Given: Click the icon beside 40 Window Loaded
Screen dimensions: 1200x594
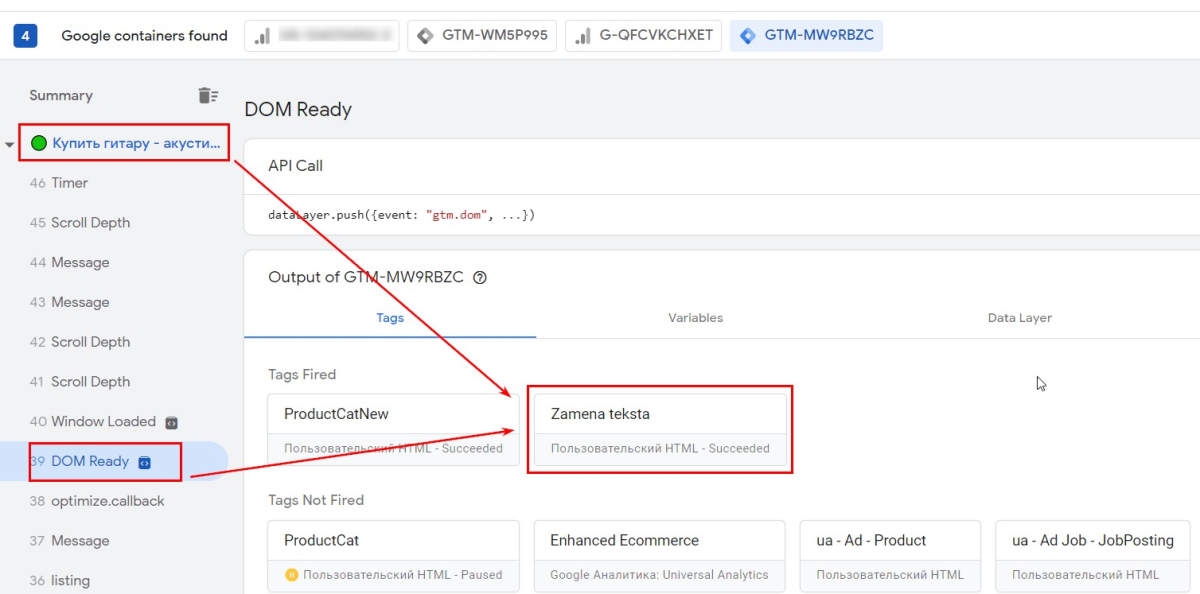Looking at the screenshot, I should [x=171, y=422].
